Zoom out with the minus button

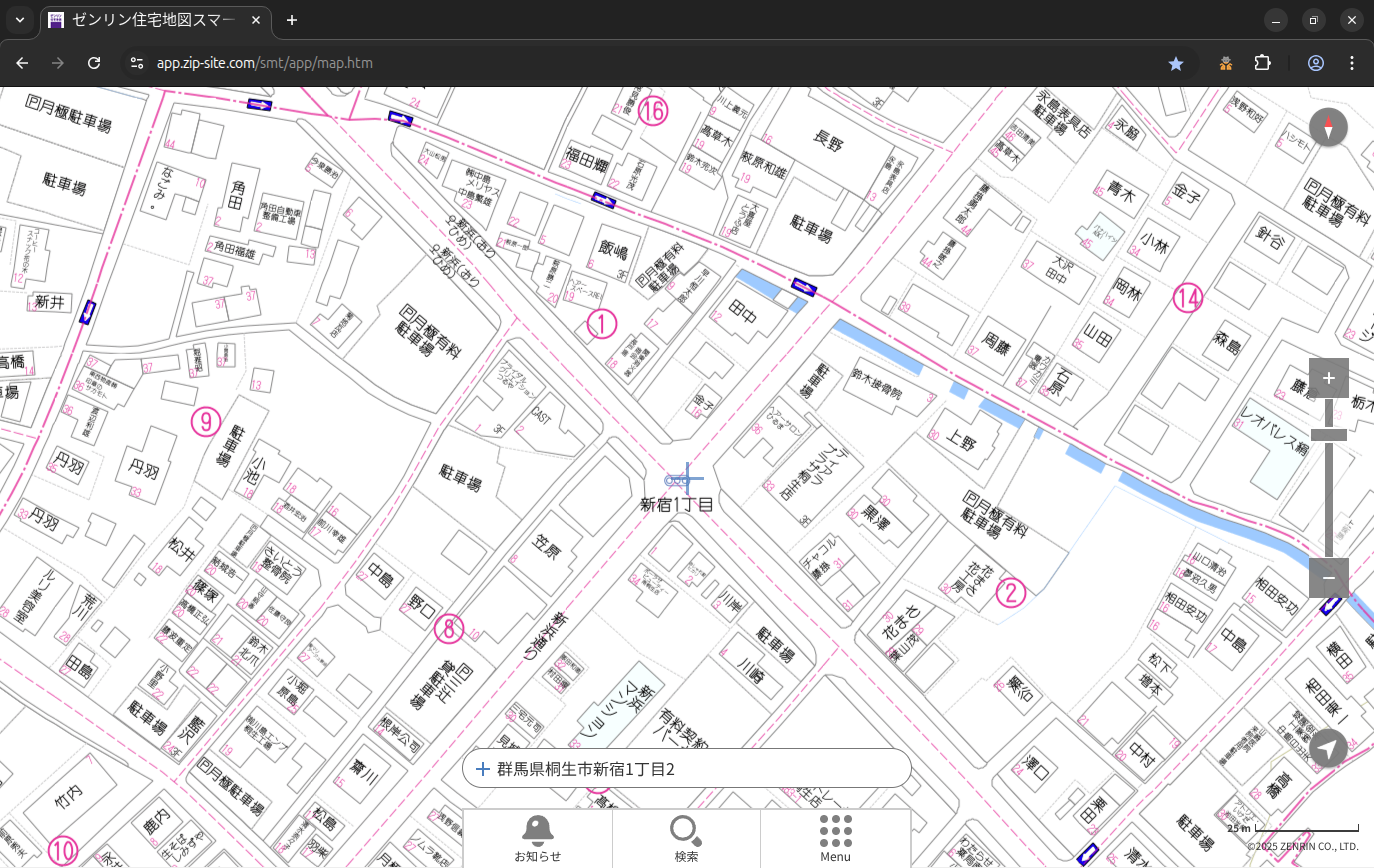pos(1328,578)
